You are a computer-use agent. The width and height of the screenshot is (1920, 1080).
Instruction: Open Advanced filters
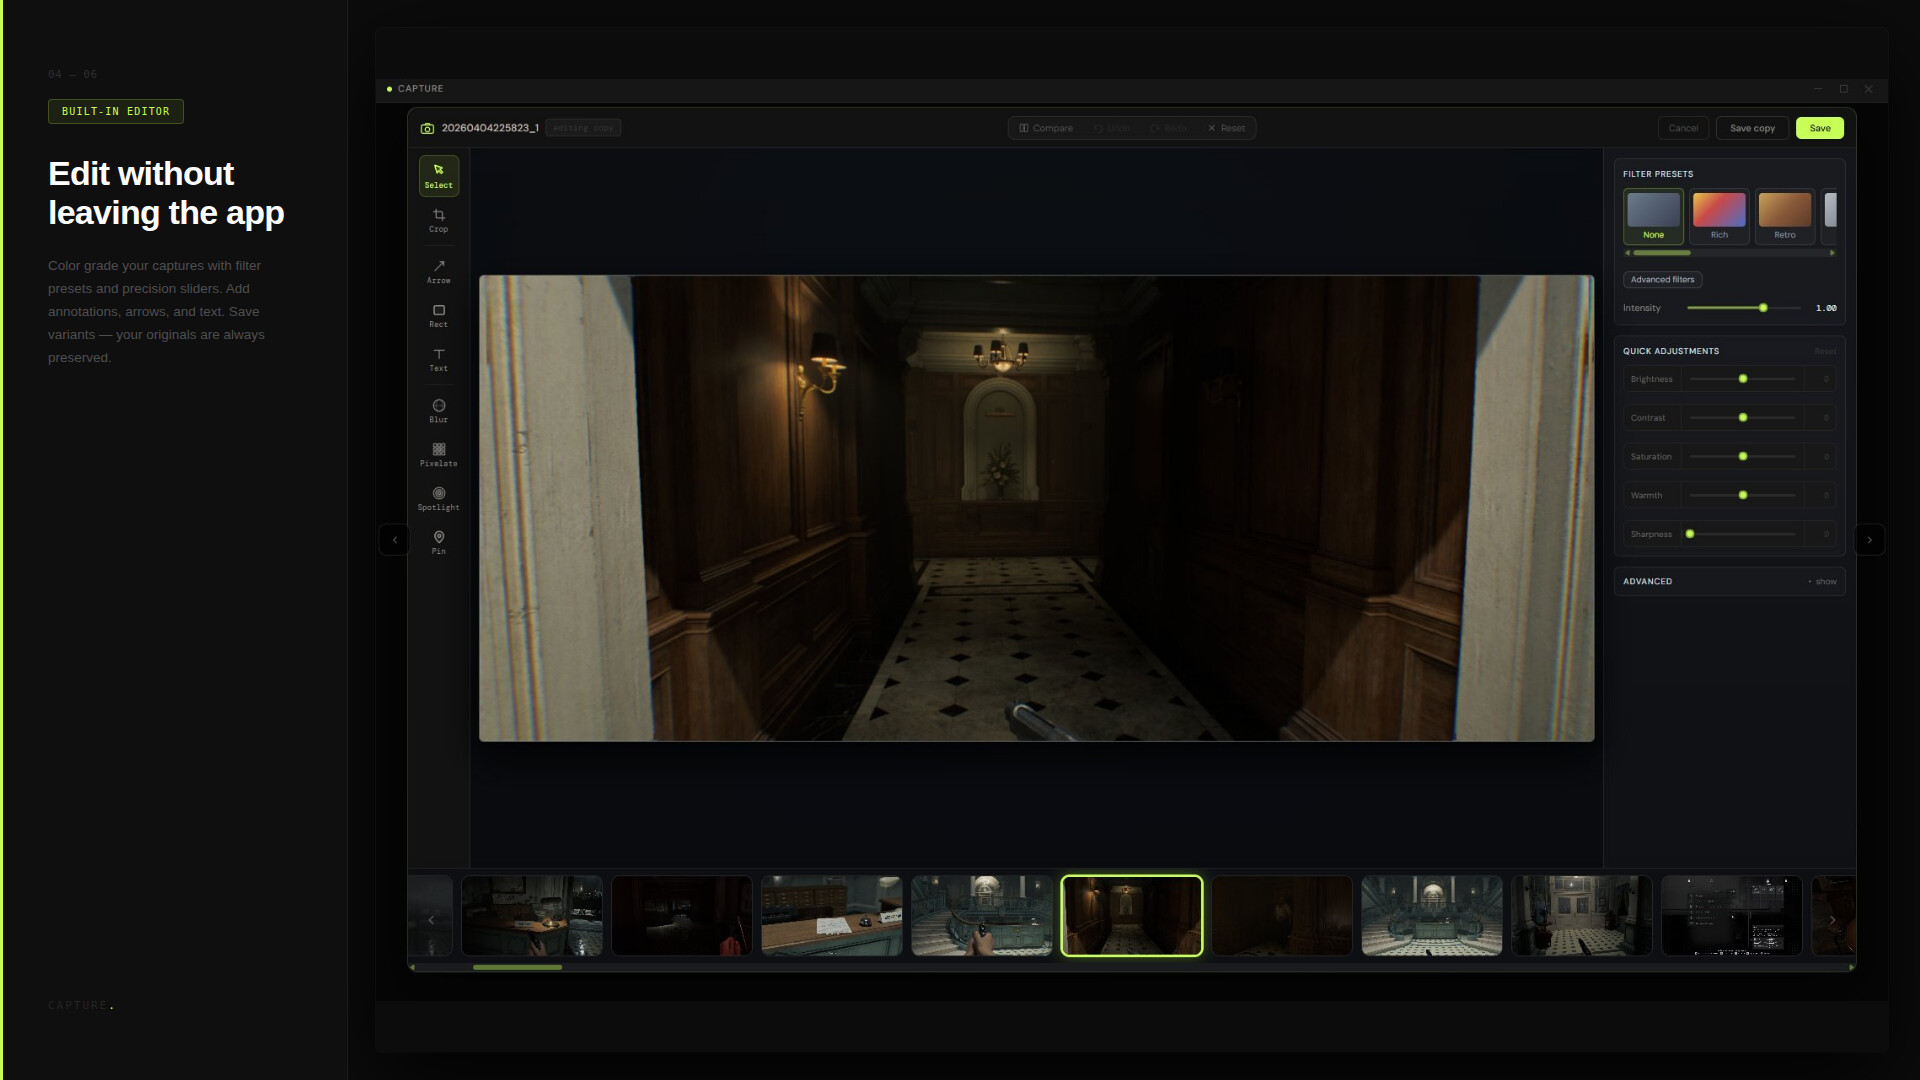pos(1662,280)
